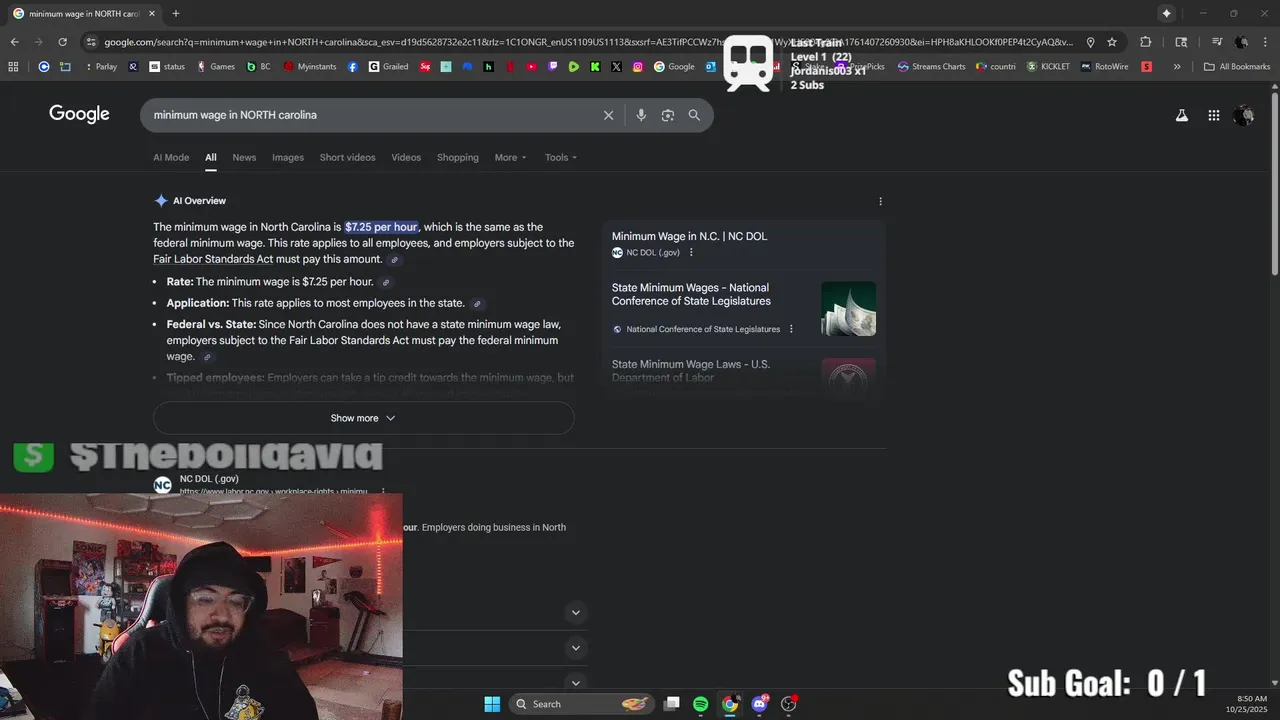Image resolution: width=1280 pixels, height=720 pixels.
Task: Open NC DOL source card options menu
Action: [691, 253]
